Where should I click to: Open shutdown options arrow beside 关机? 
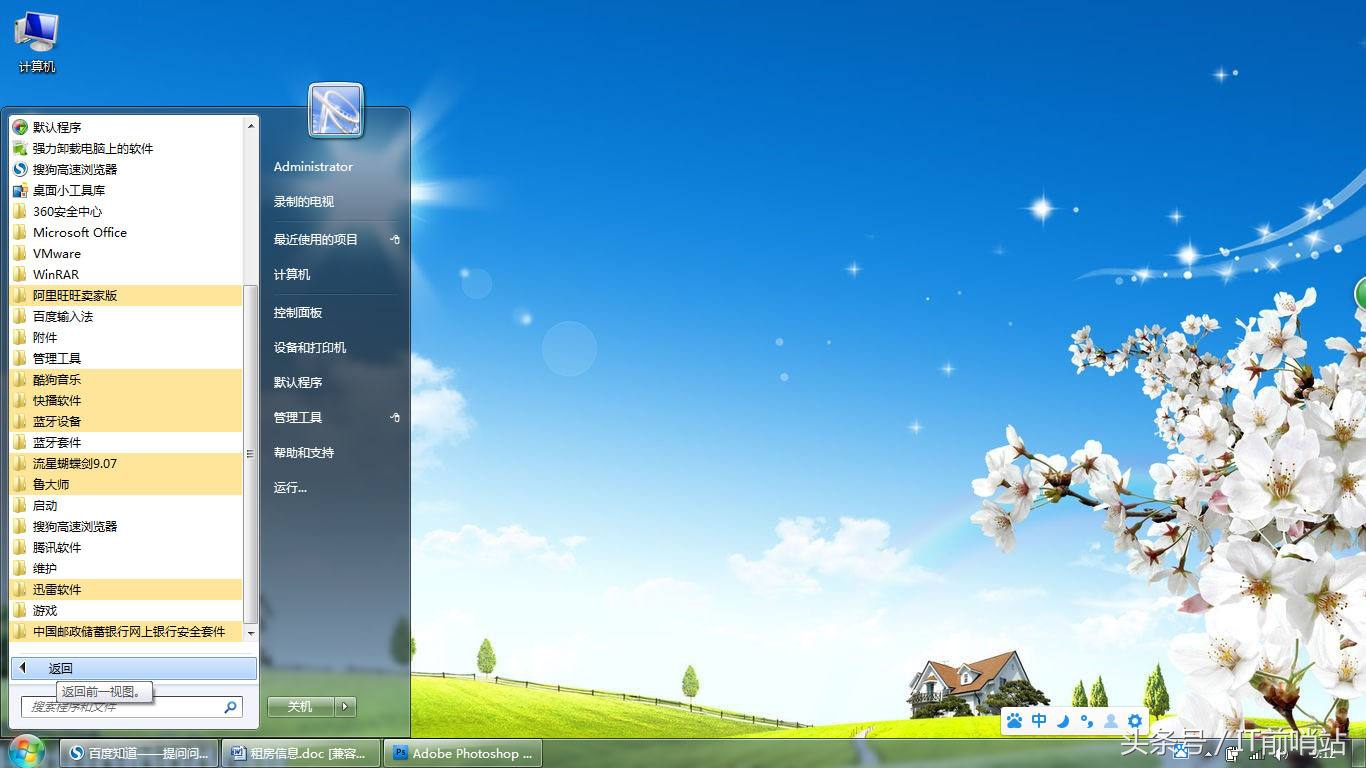[345, 706]
